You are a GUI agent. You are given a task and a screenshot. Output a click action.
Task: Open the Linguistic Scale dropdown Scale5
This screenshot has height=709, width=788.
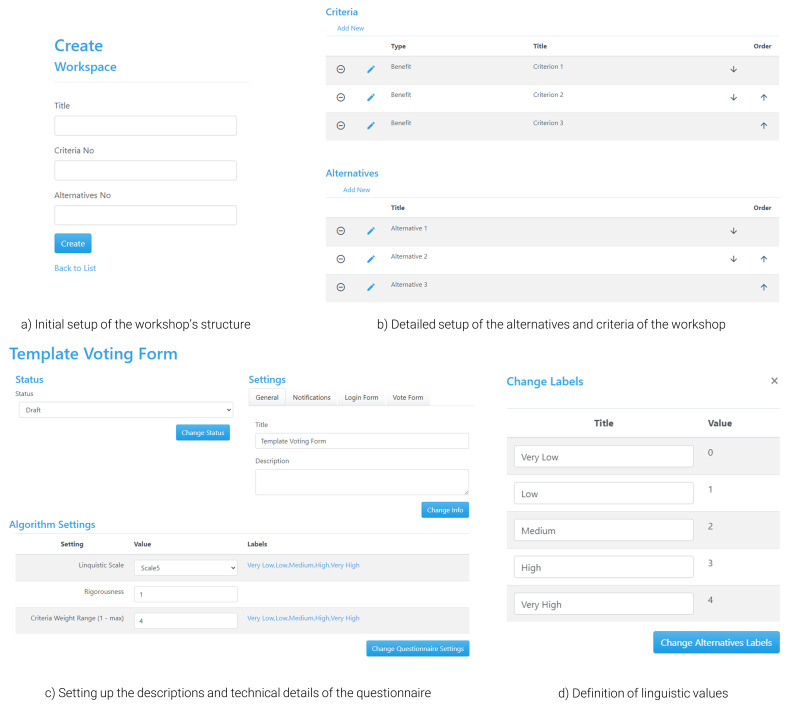click(185, 568)
